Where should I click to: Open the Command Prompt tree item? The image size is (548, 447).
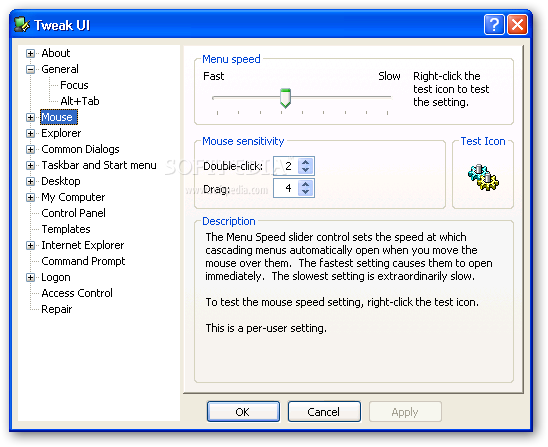pos(83,261)
